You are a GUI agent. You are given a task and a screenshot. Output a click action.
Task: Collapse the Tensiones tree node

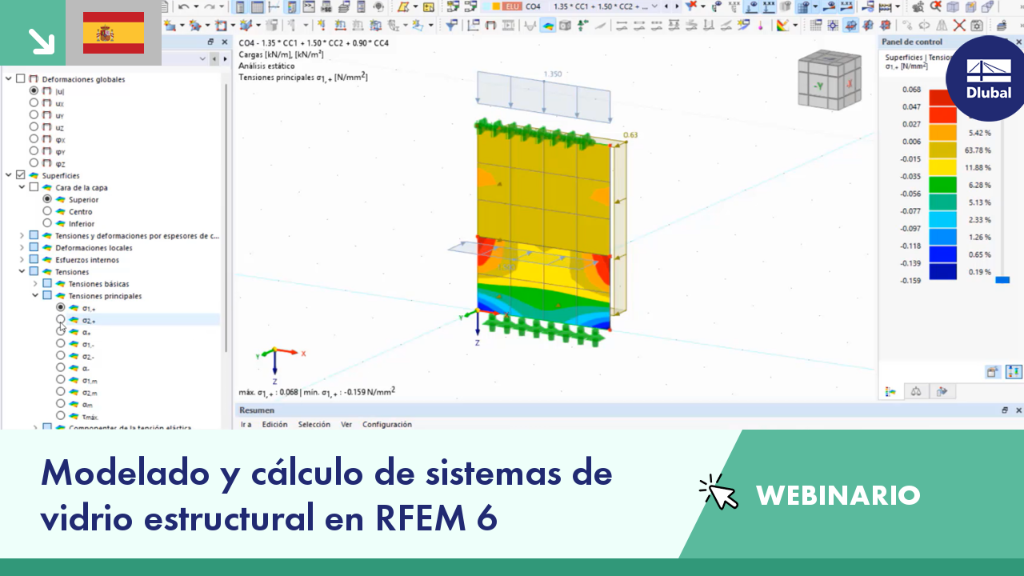click(22, 271)
